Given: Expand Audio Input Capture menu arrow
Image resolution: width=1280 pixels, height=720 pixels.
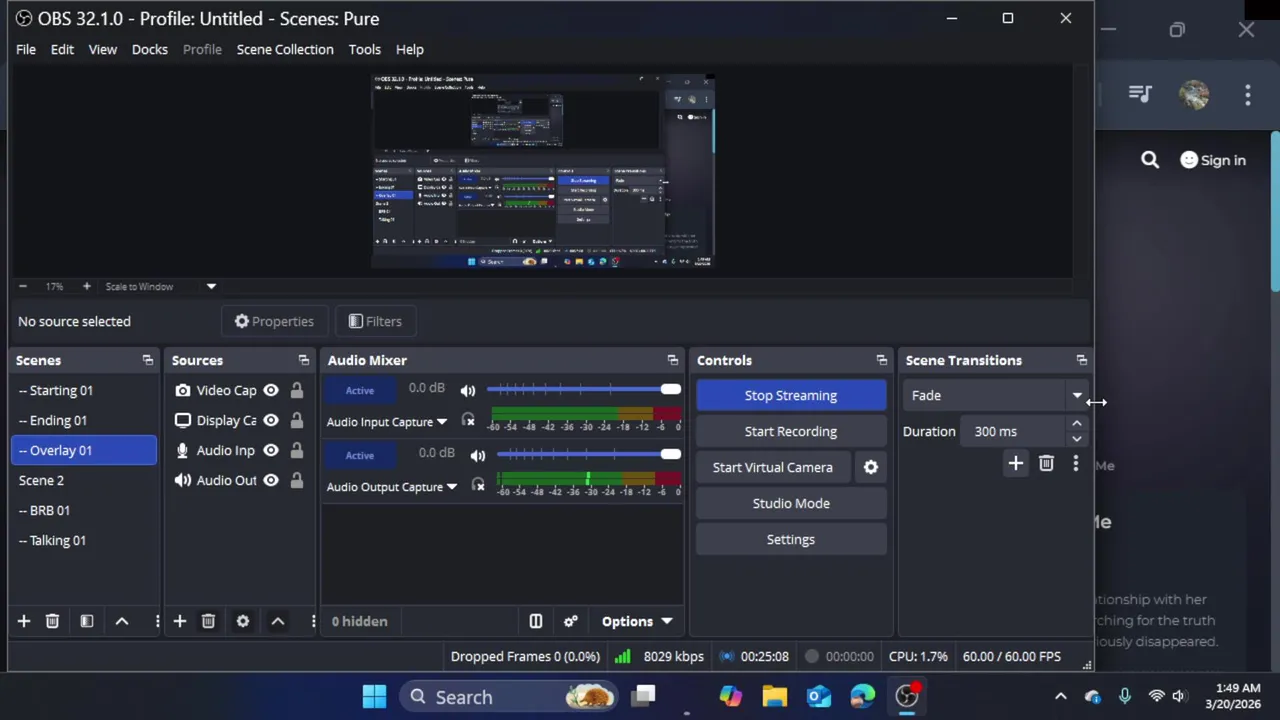Looking at the screenshot, I should 441,422.
